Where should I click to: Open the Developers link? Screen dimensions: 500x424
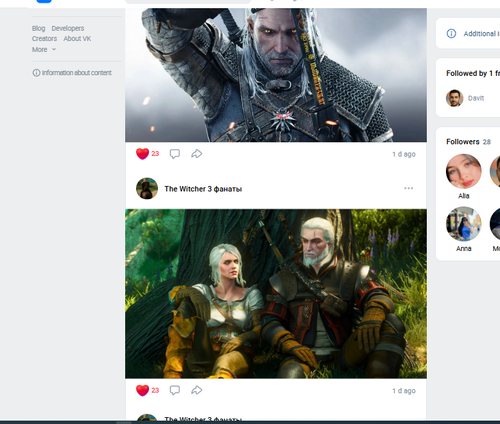68,28
